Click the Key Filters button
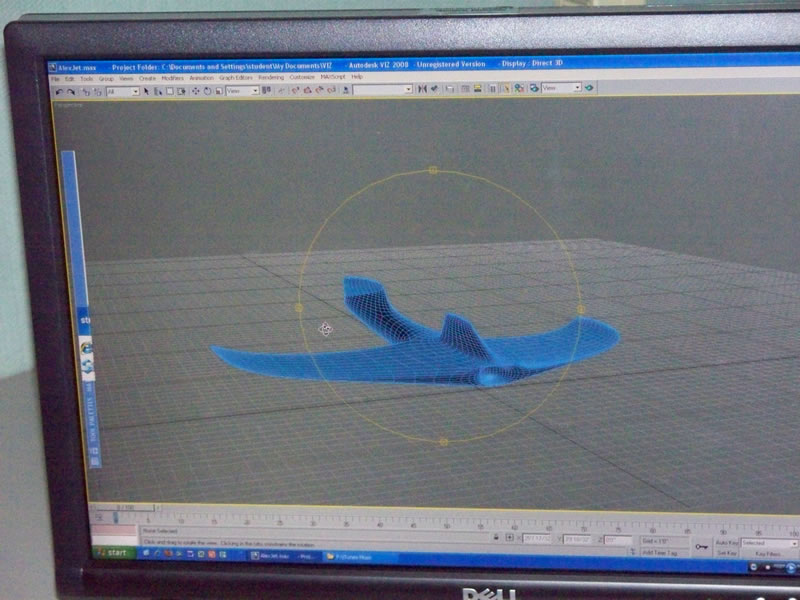 (x=768, y=554)
